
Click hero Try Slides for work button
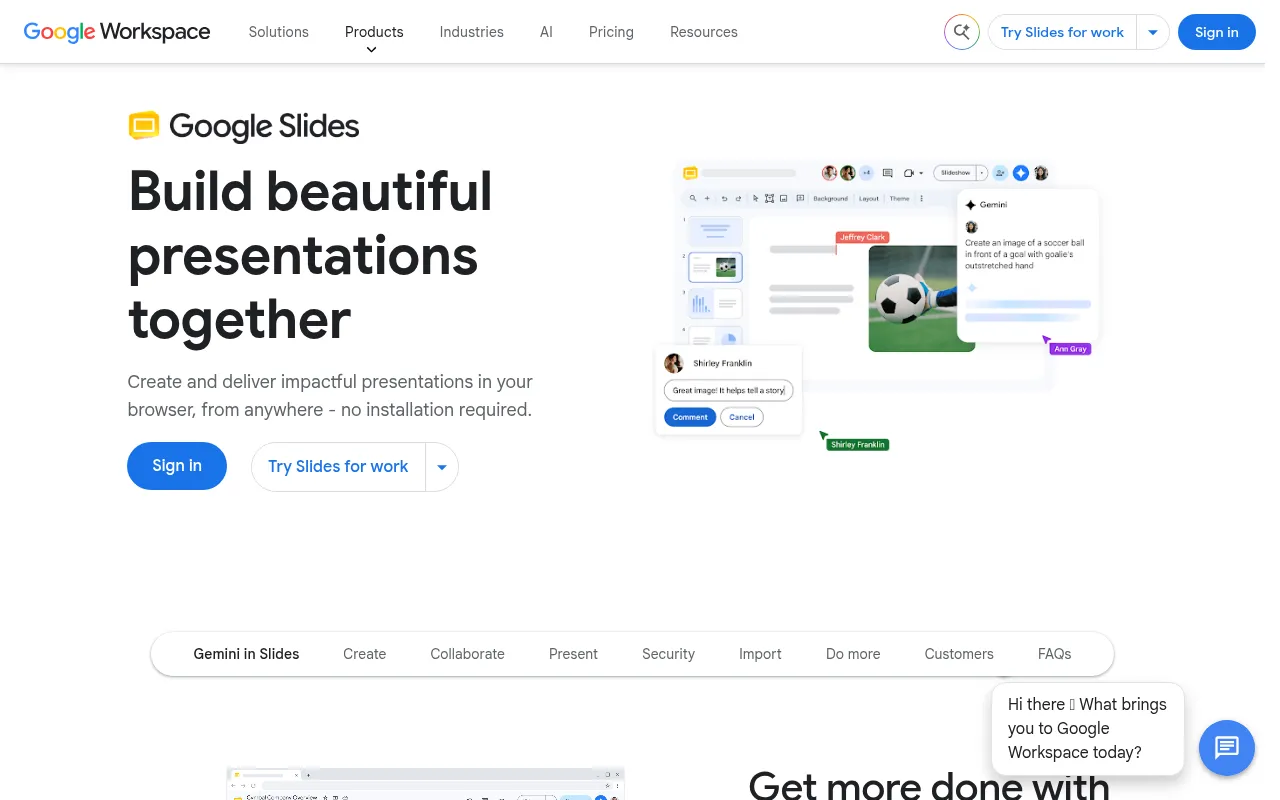(338, 467)
